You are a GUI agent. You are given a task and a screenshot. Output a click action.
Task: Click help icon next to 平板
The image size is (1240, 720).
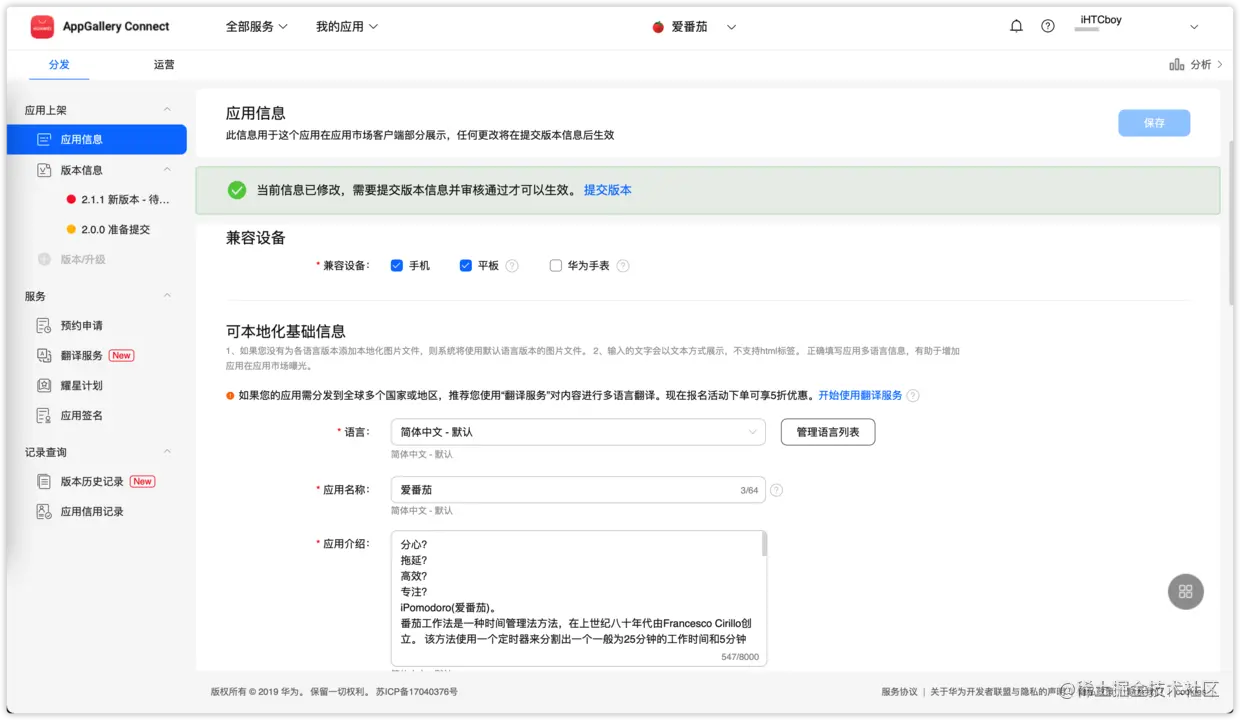coord(512,266)
